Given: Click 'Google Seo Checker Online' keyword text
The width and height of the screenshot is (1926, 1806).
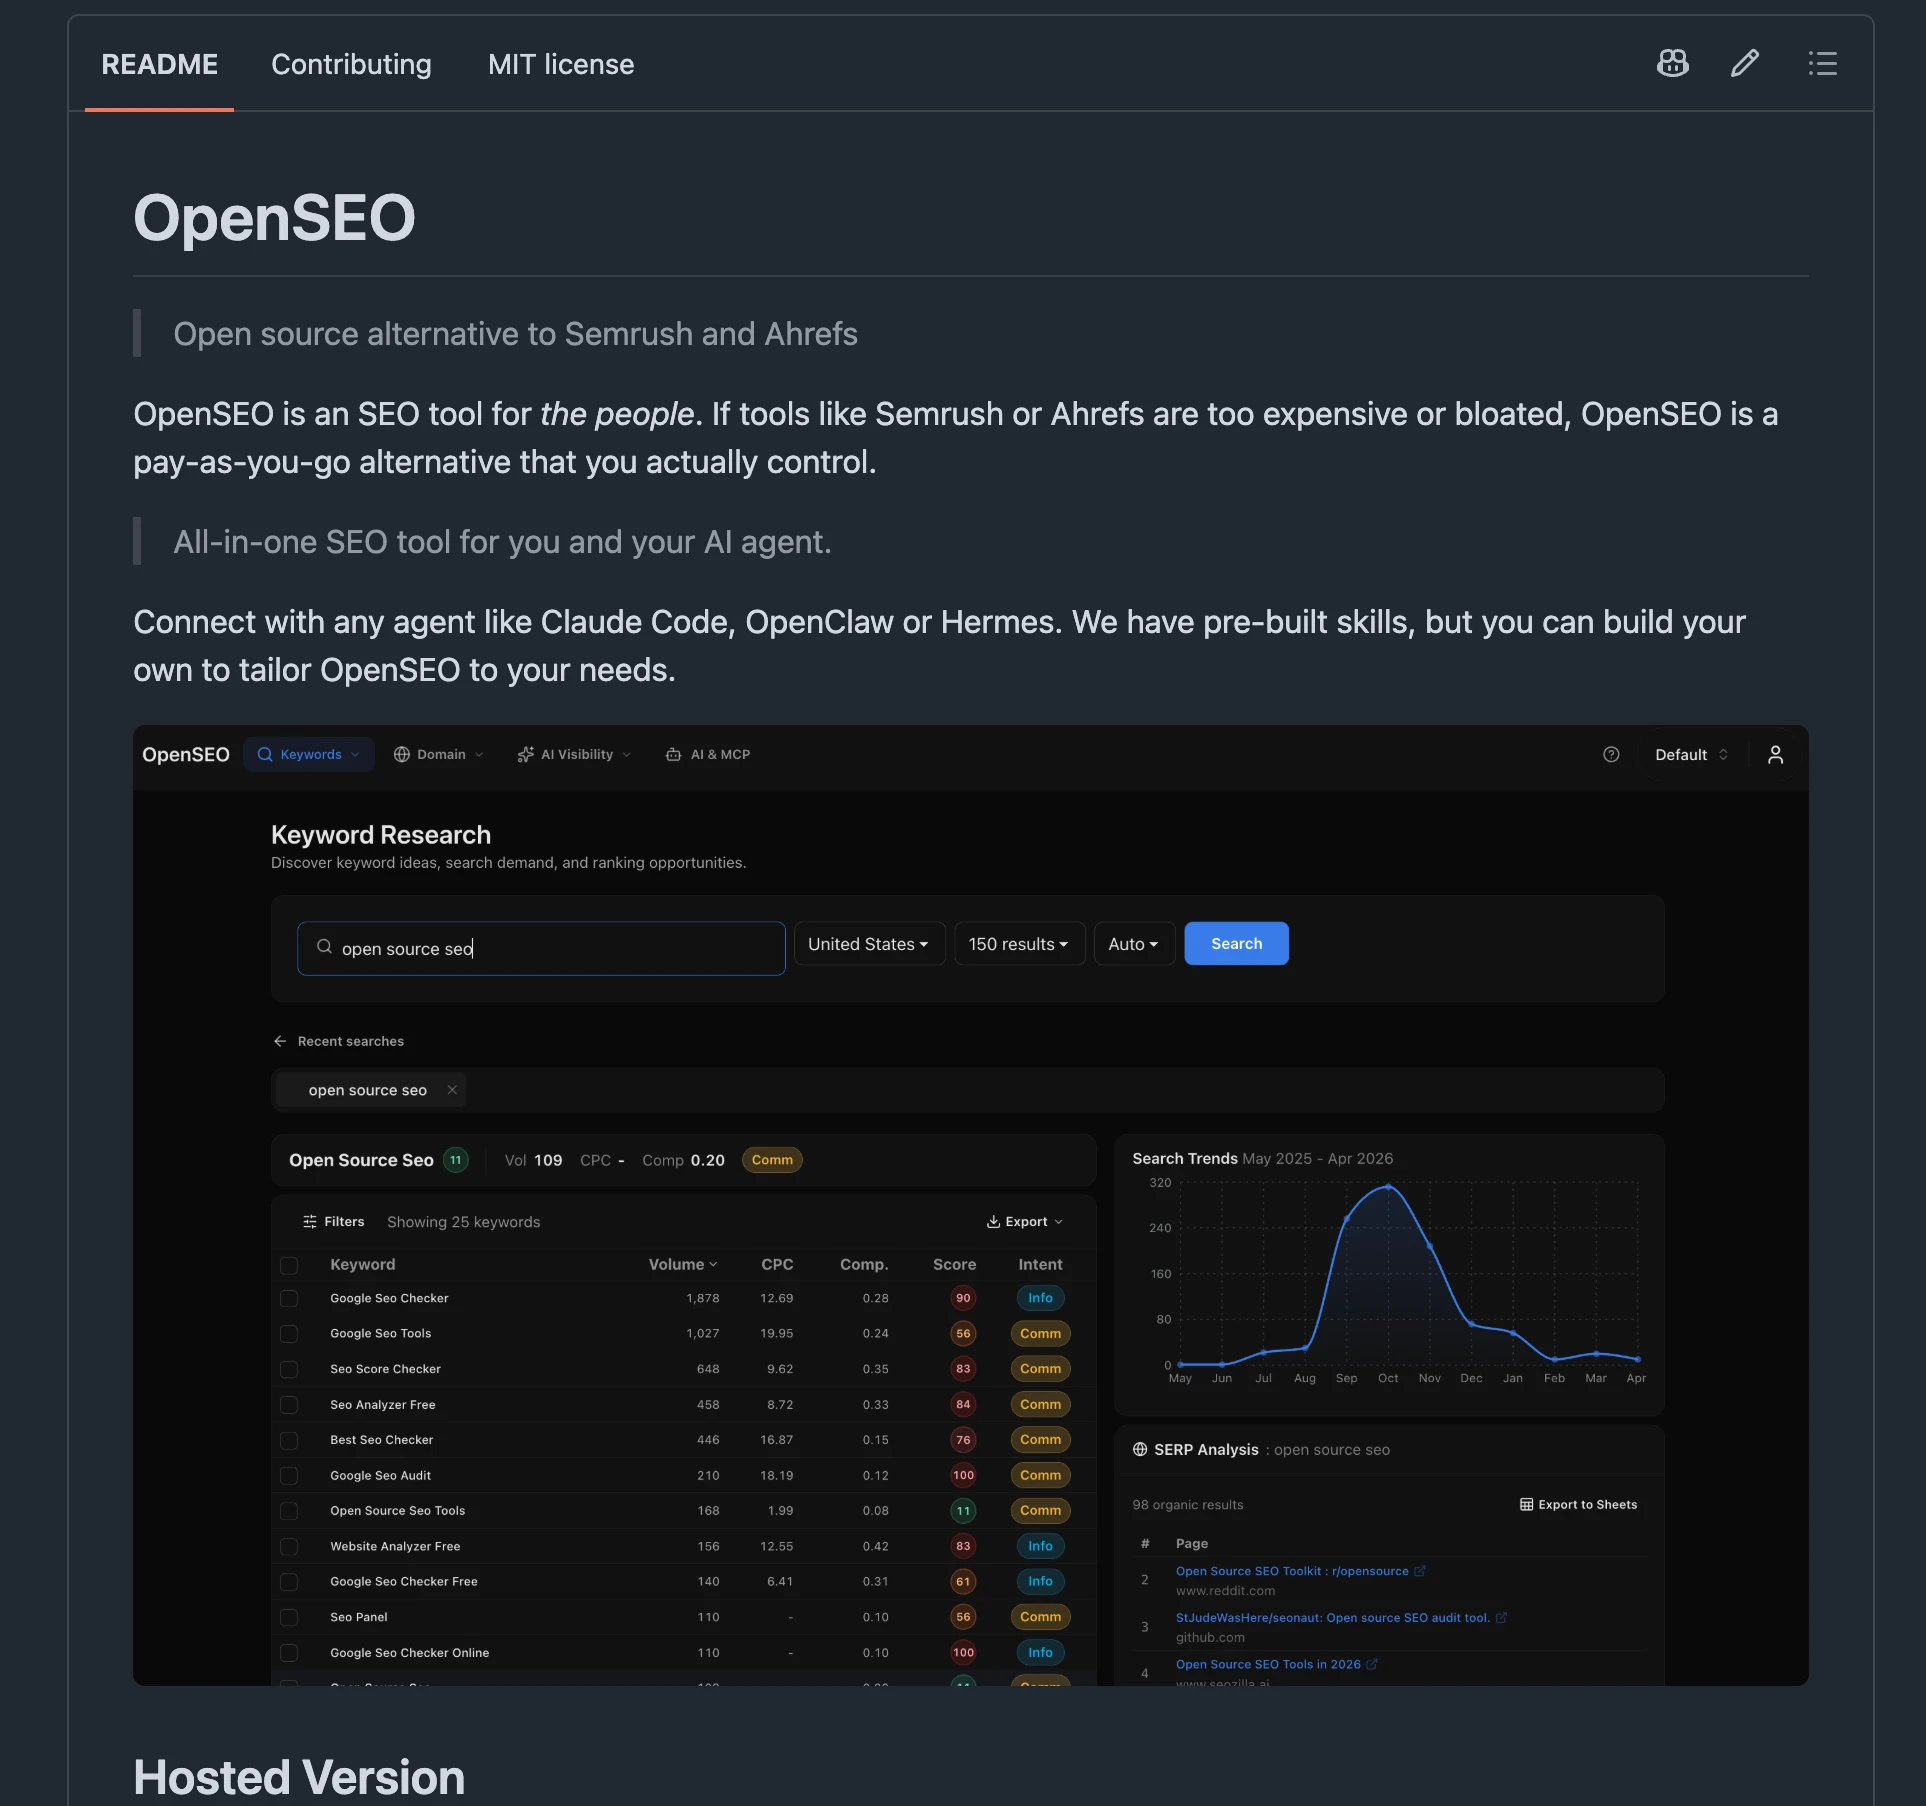Looking at the screenshot, I should pos(409,1653).
